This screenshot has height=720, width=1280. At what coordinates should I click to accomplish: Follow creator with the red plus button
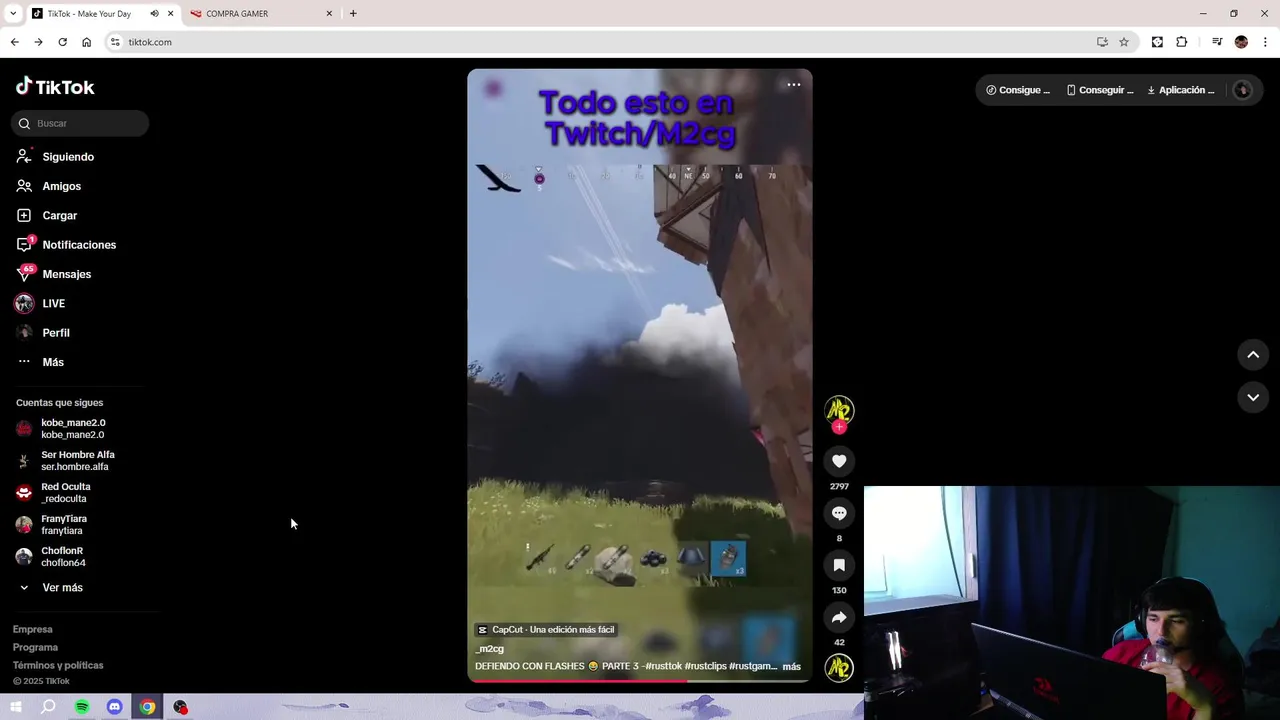pyautogui.click(x=839, y=427)
